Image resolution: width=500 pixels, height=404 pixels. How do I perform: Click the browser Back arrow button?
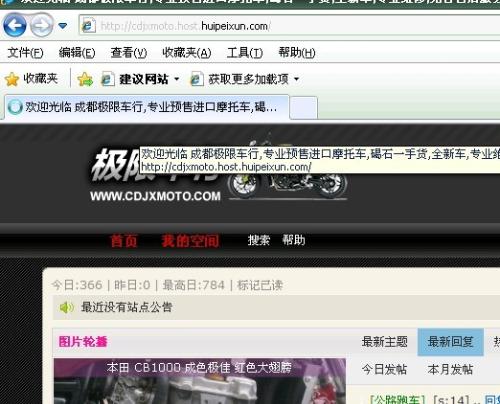tap(14, 25)
